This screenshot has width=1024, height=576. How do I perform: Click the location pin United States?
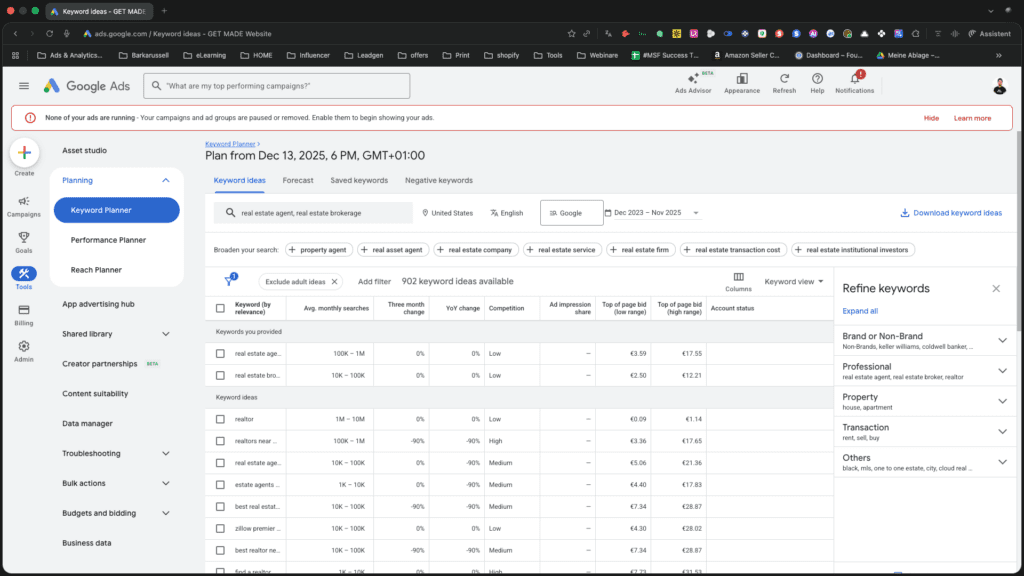447,213
